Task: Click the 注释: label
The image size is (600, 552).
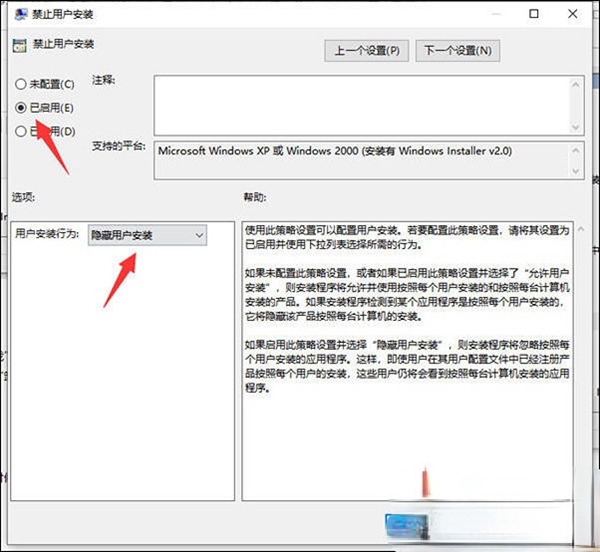Action: [103, 80]
